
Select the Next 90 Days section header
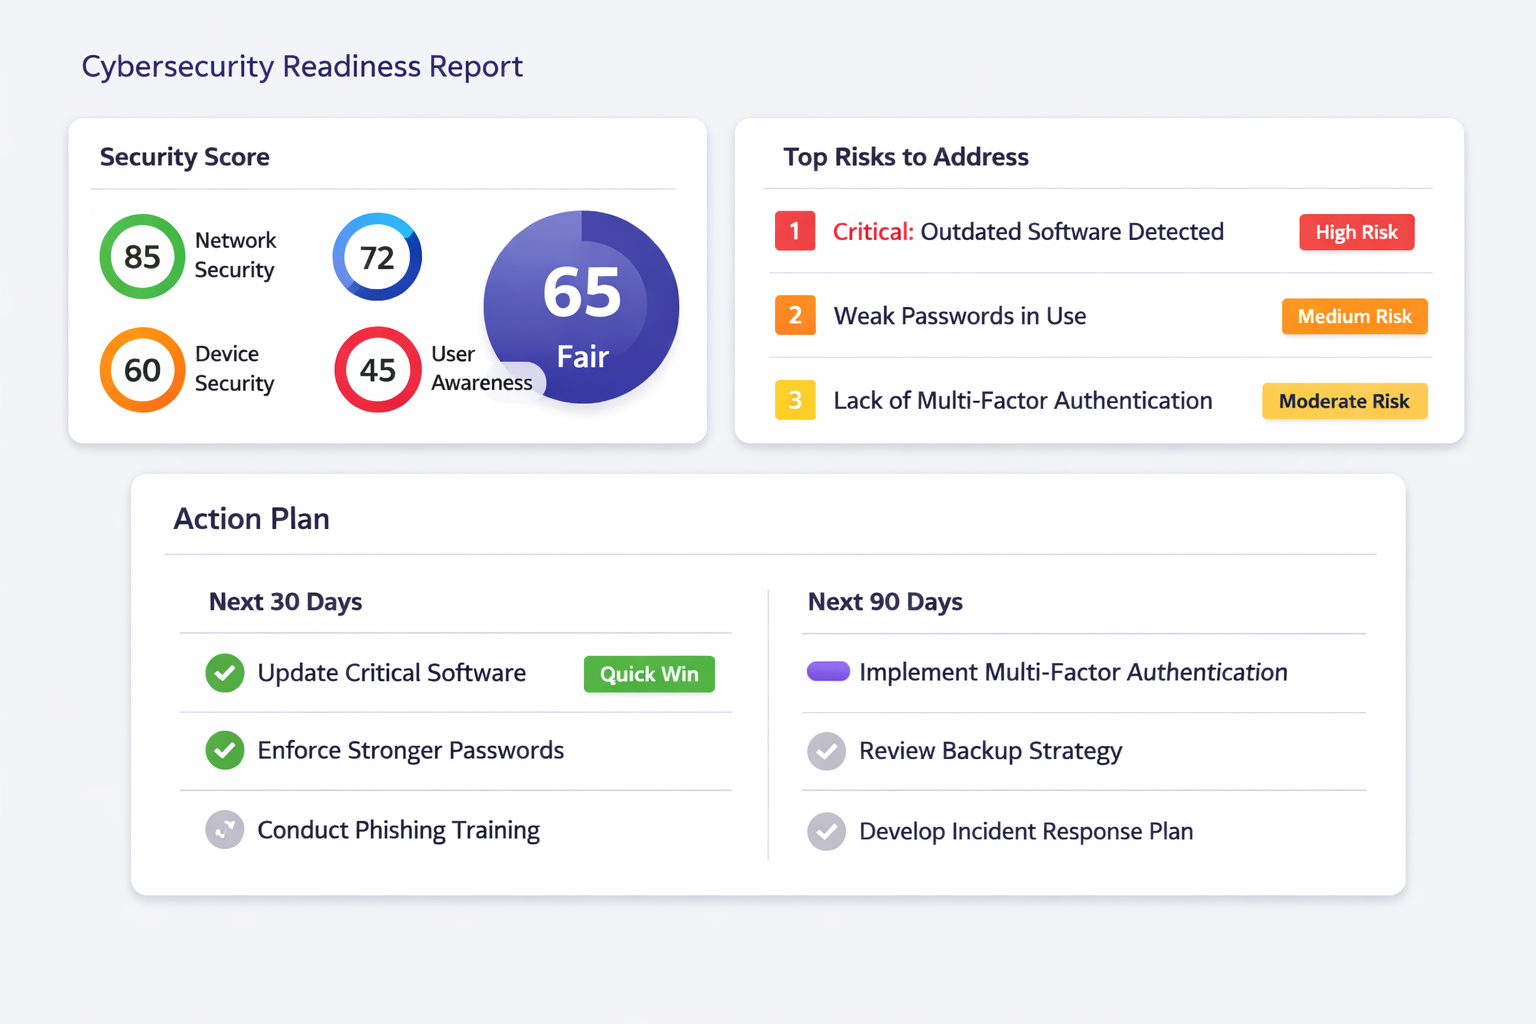(885, 602)
